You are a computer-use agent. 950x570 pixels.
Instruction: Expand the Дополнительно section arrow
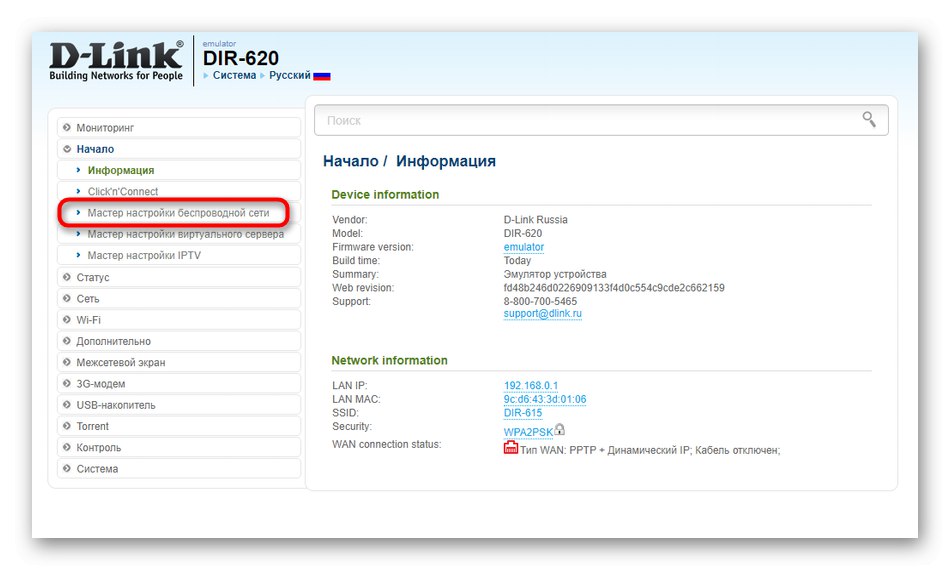[x=67, y=340]
